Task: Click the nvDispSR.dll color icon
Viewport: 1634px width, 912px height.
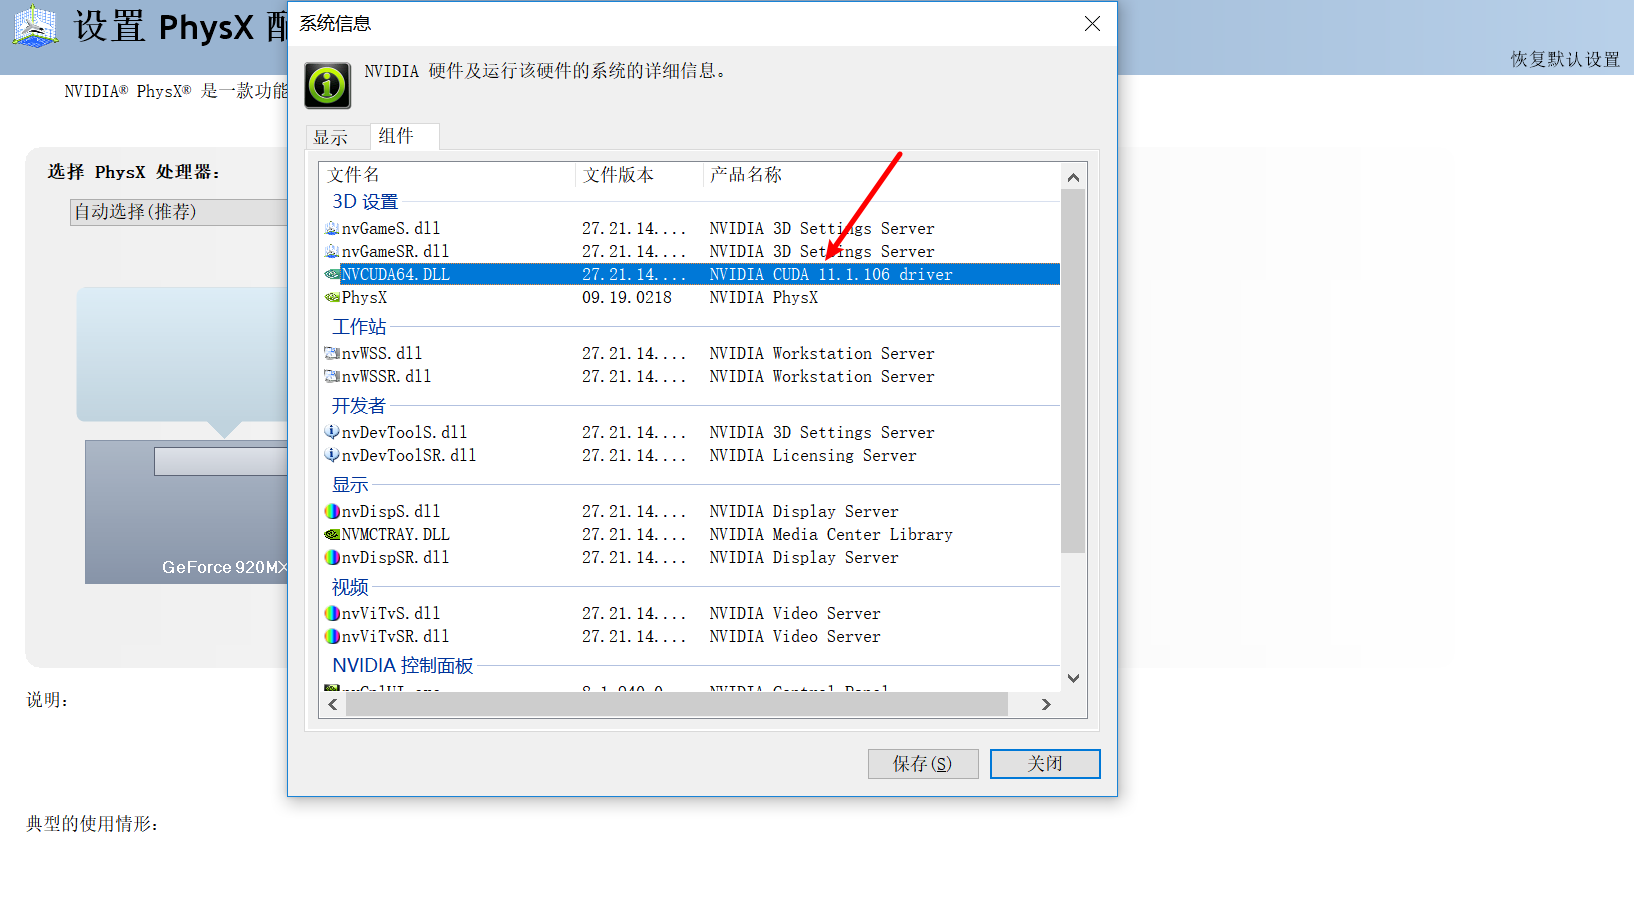Action: pos(332,557)
